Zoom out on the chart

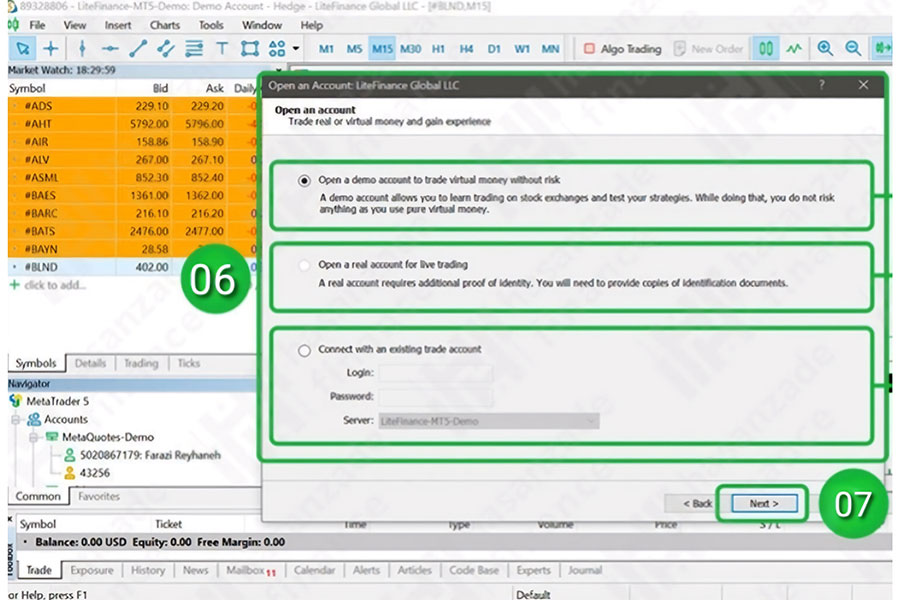[854, 49]
